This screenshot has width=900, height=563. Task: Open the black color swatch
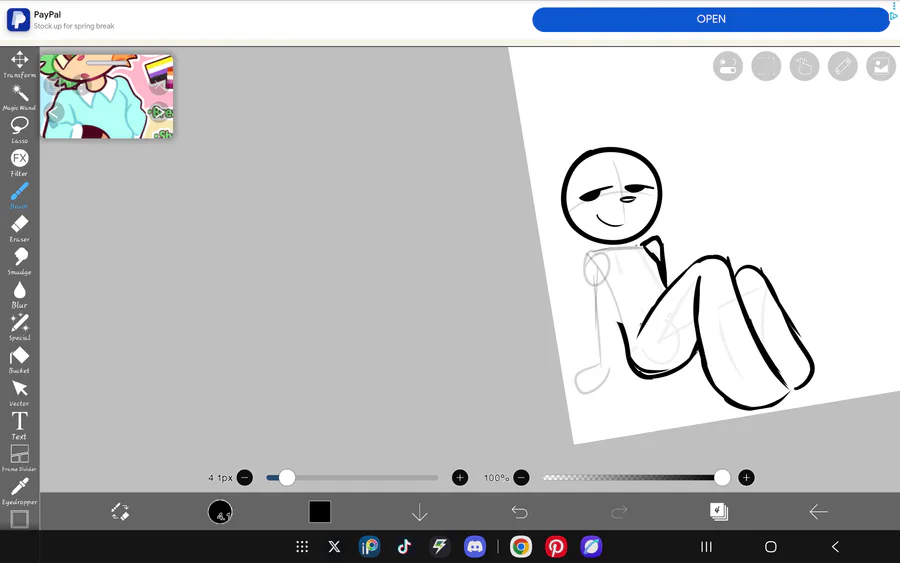point(320,511)
